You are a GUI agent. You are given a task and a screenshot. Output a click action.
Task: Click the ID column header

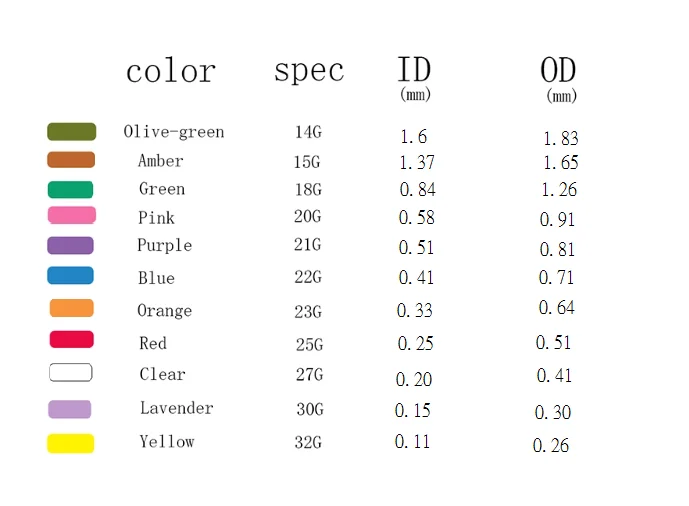[414, 70]
